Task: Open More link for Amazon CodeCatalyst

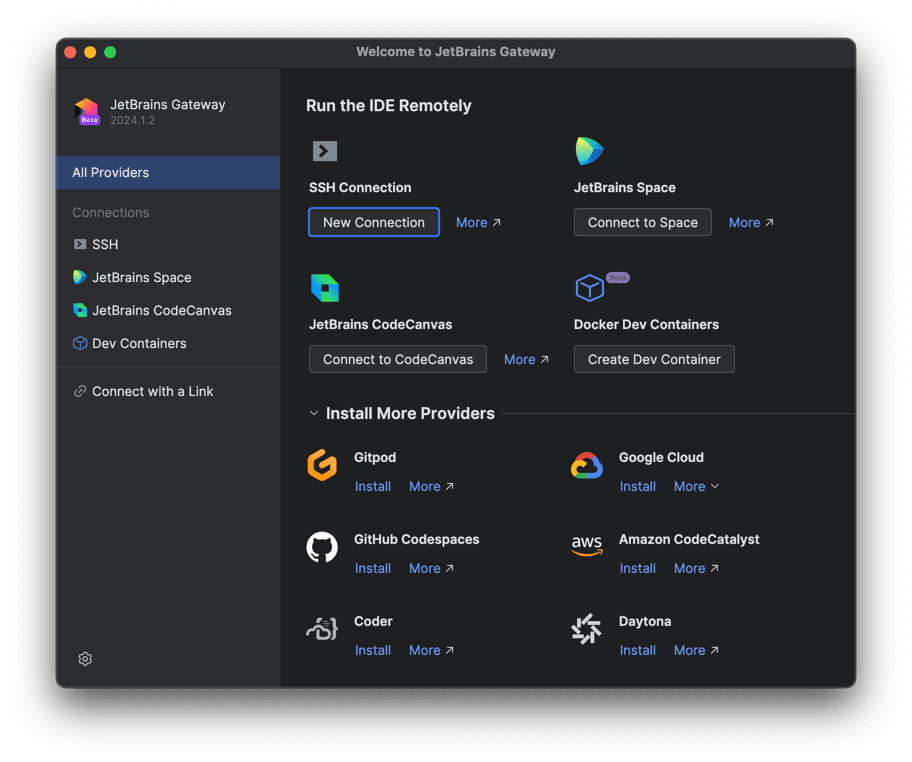Action: click(696, 568)
